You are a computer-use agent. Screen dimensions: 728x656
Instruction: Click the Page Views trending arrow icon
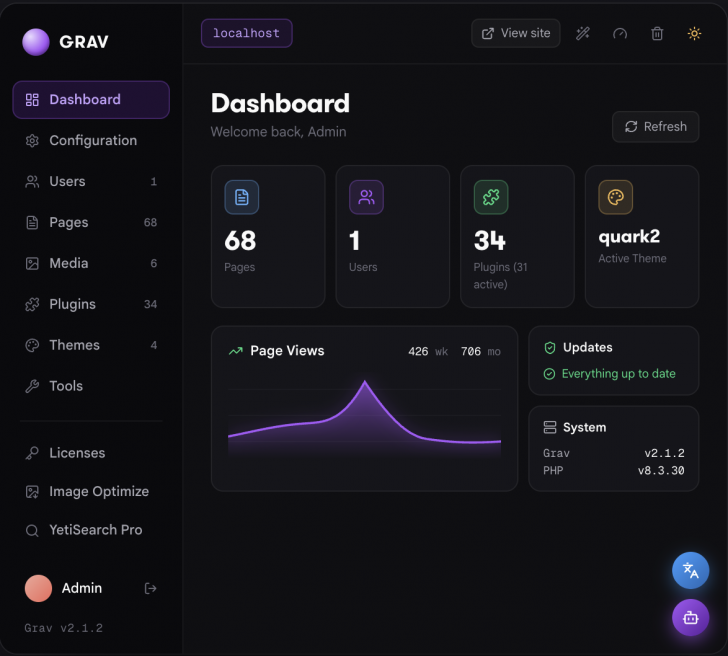236,351
